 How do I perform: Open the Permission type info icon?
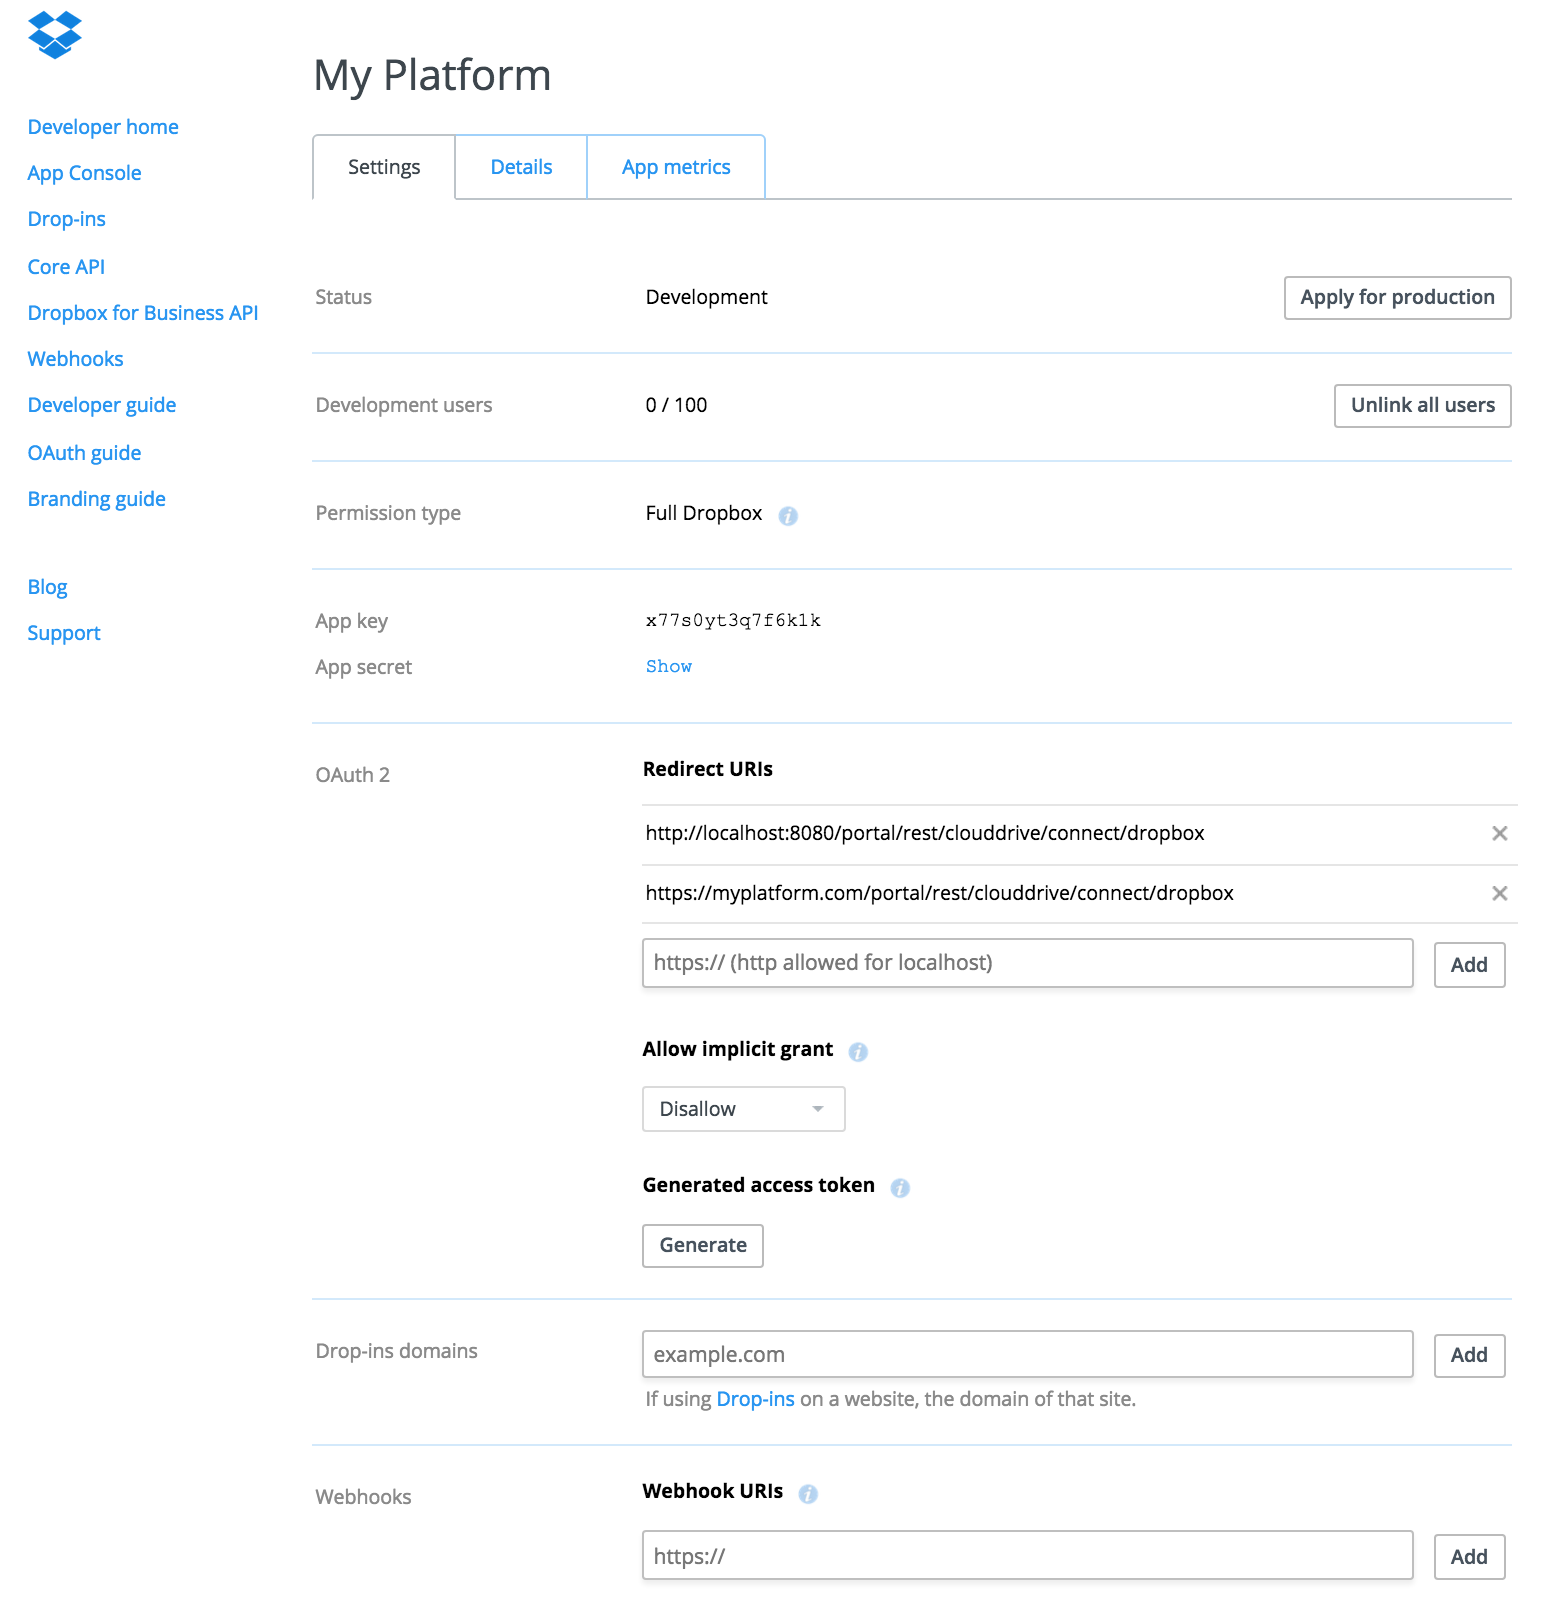788,516
